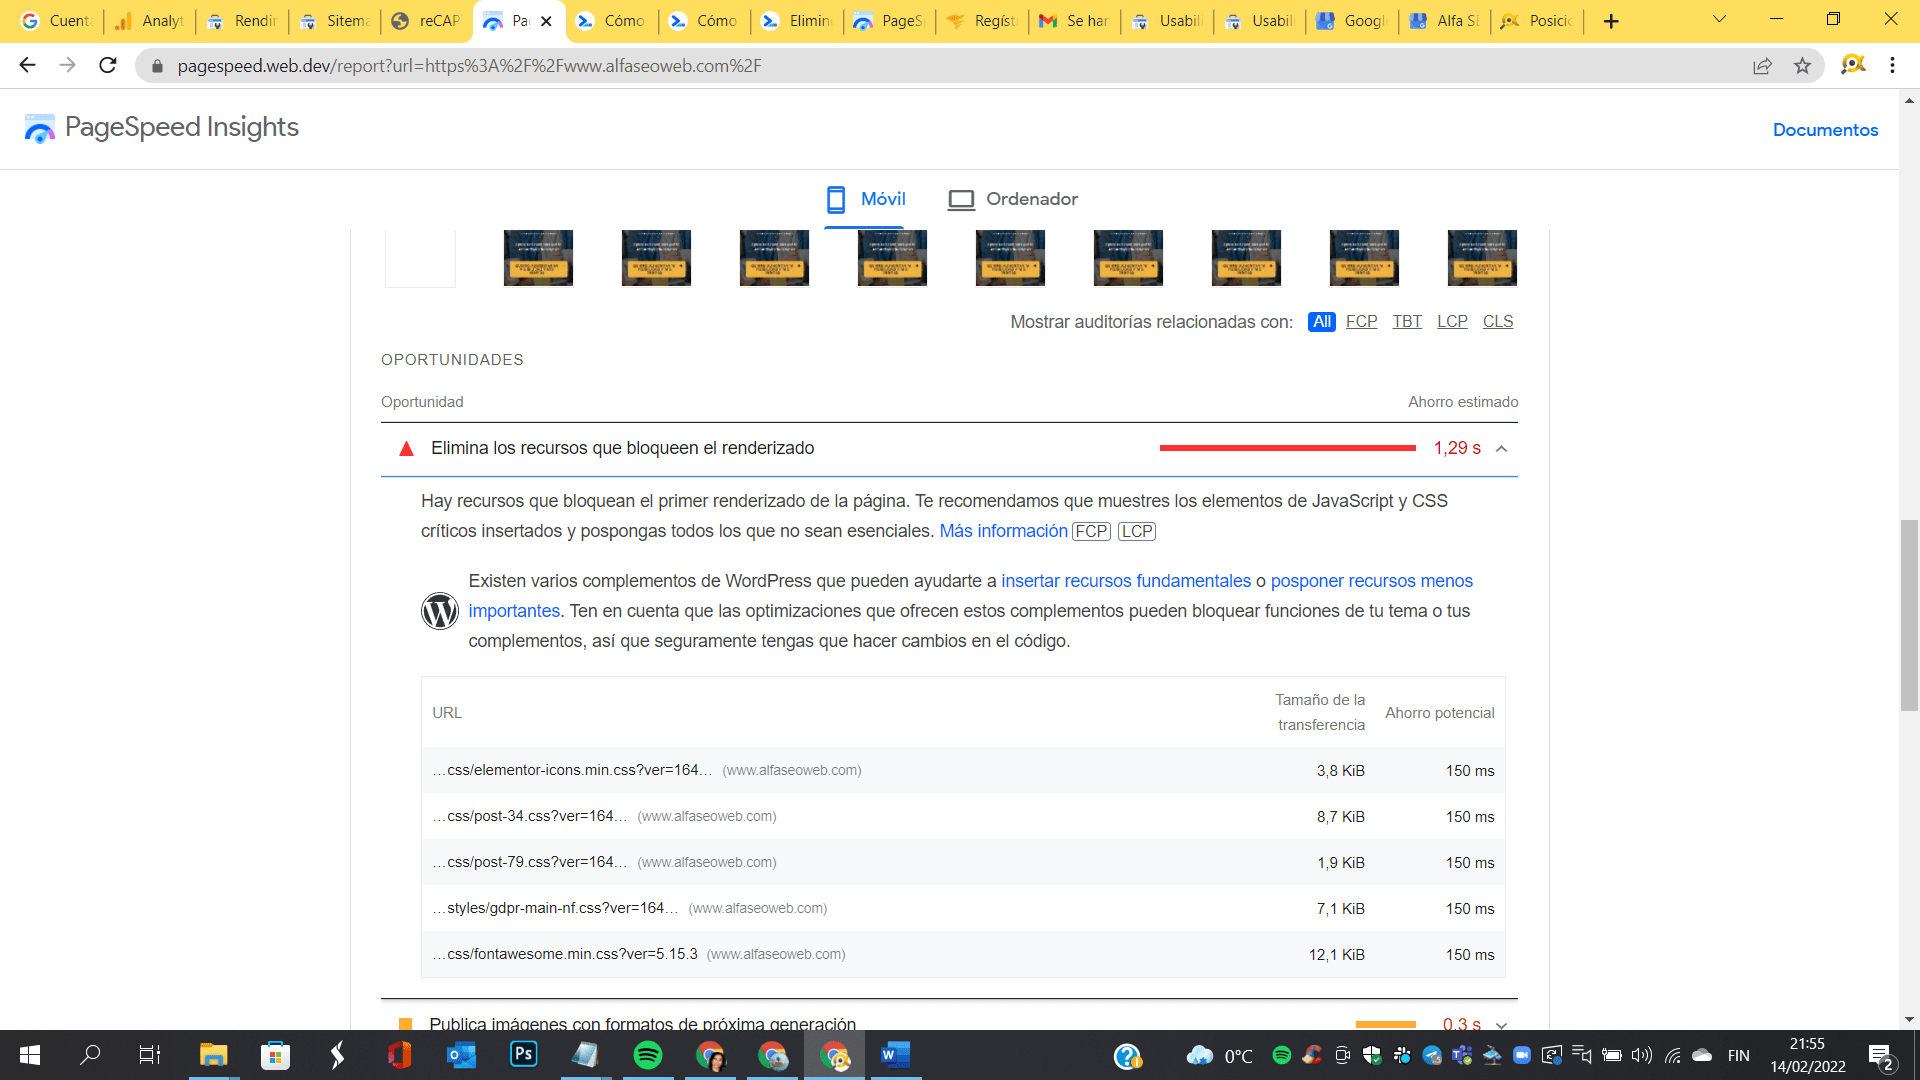The height and width of the screenshot is (1080, 1920).
Task: Click the orange 0,3 s savings bar
Action: pos(1385,1024)
